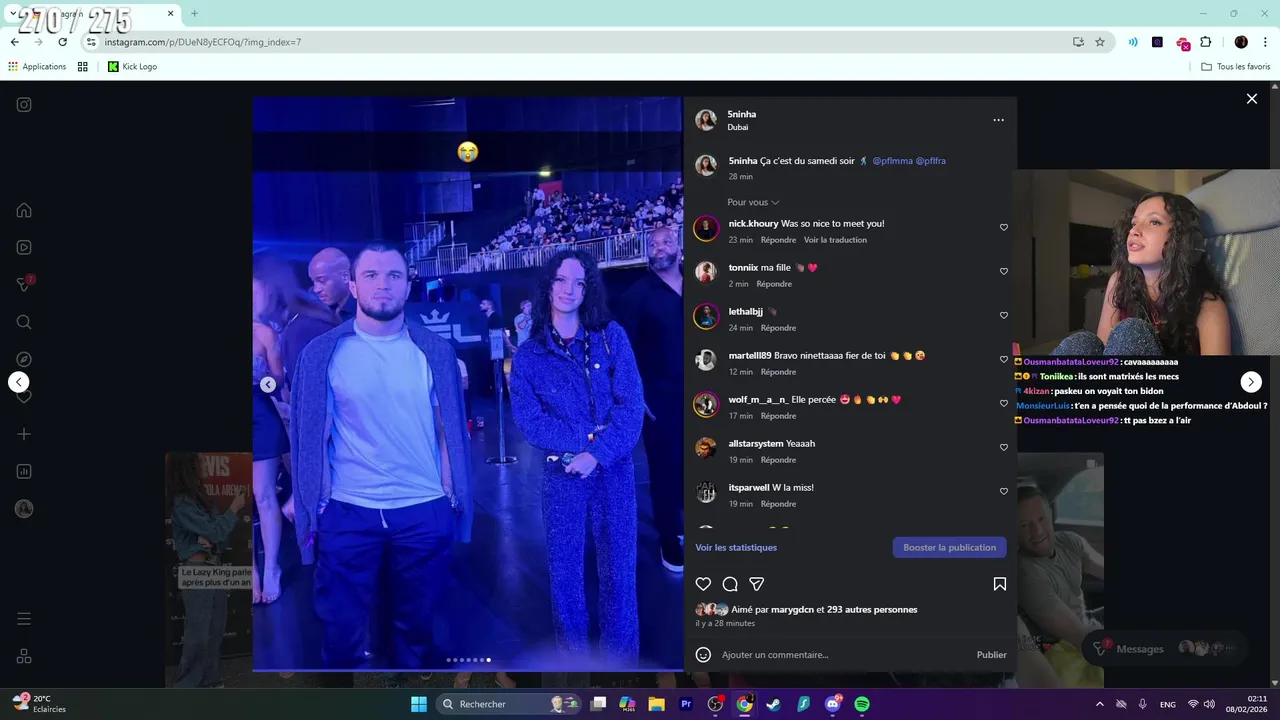Image resolution: width=1280 pixels, height=720 pixels.
Task: Open sidebar messages icon with red badge
Action: tap(24, 284)
